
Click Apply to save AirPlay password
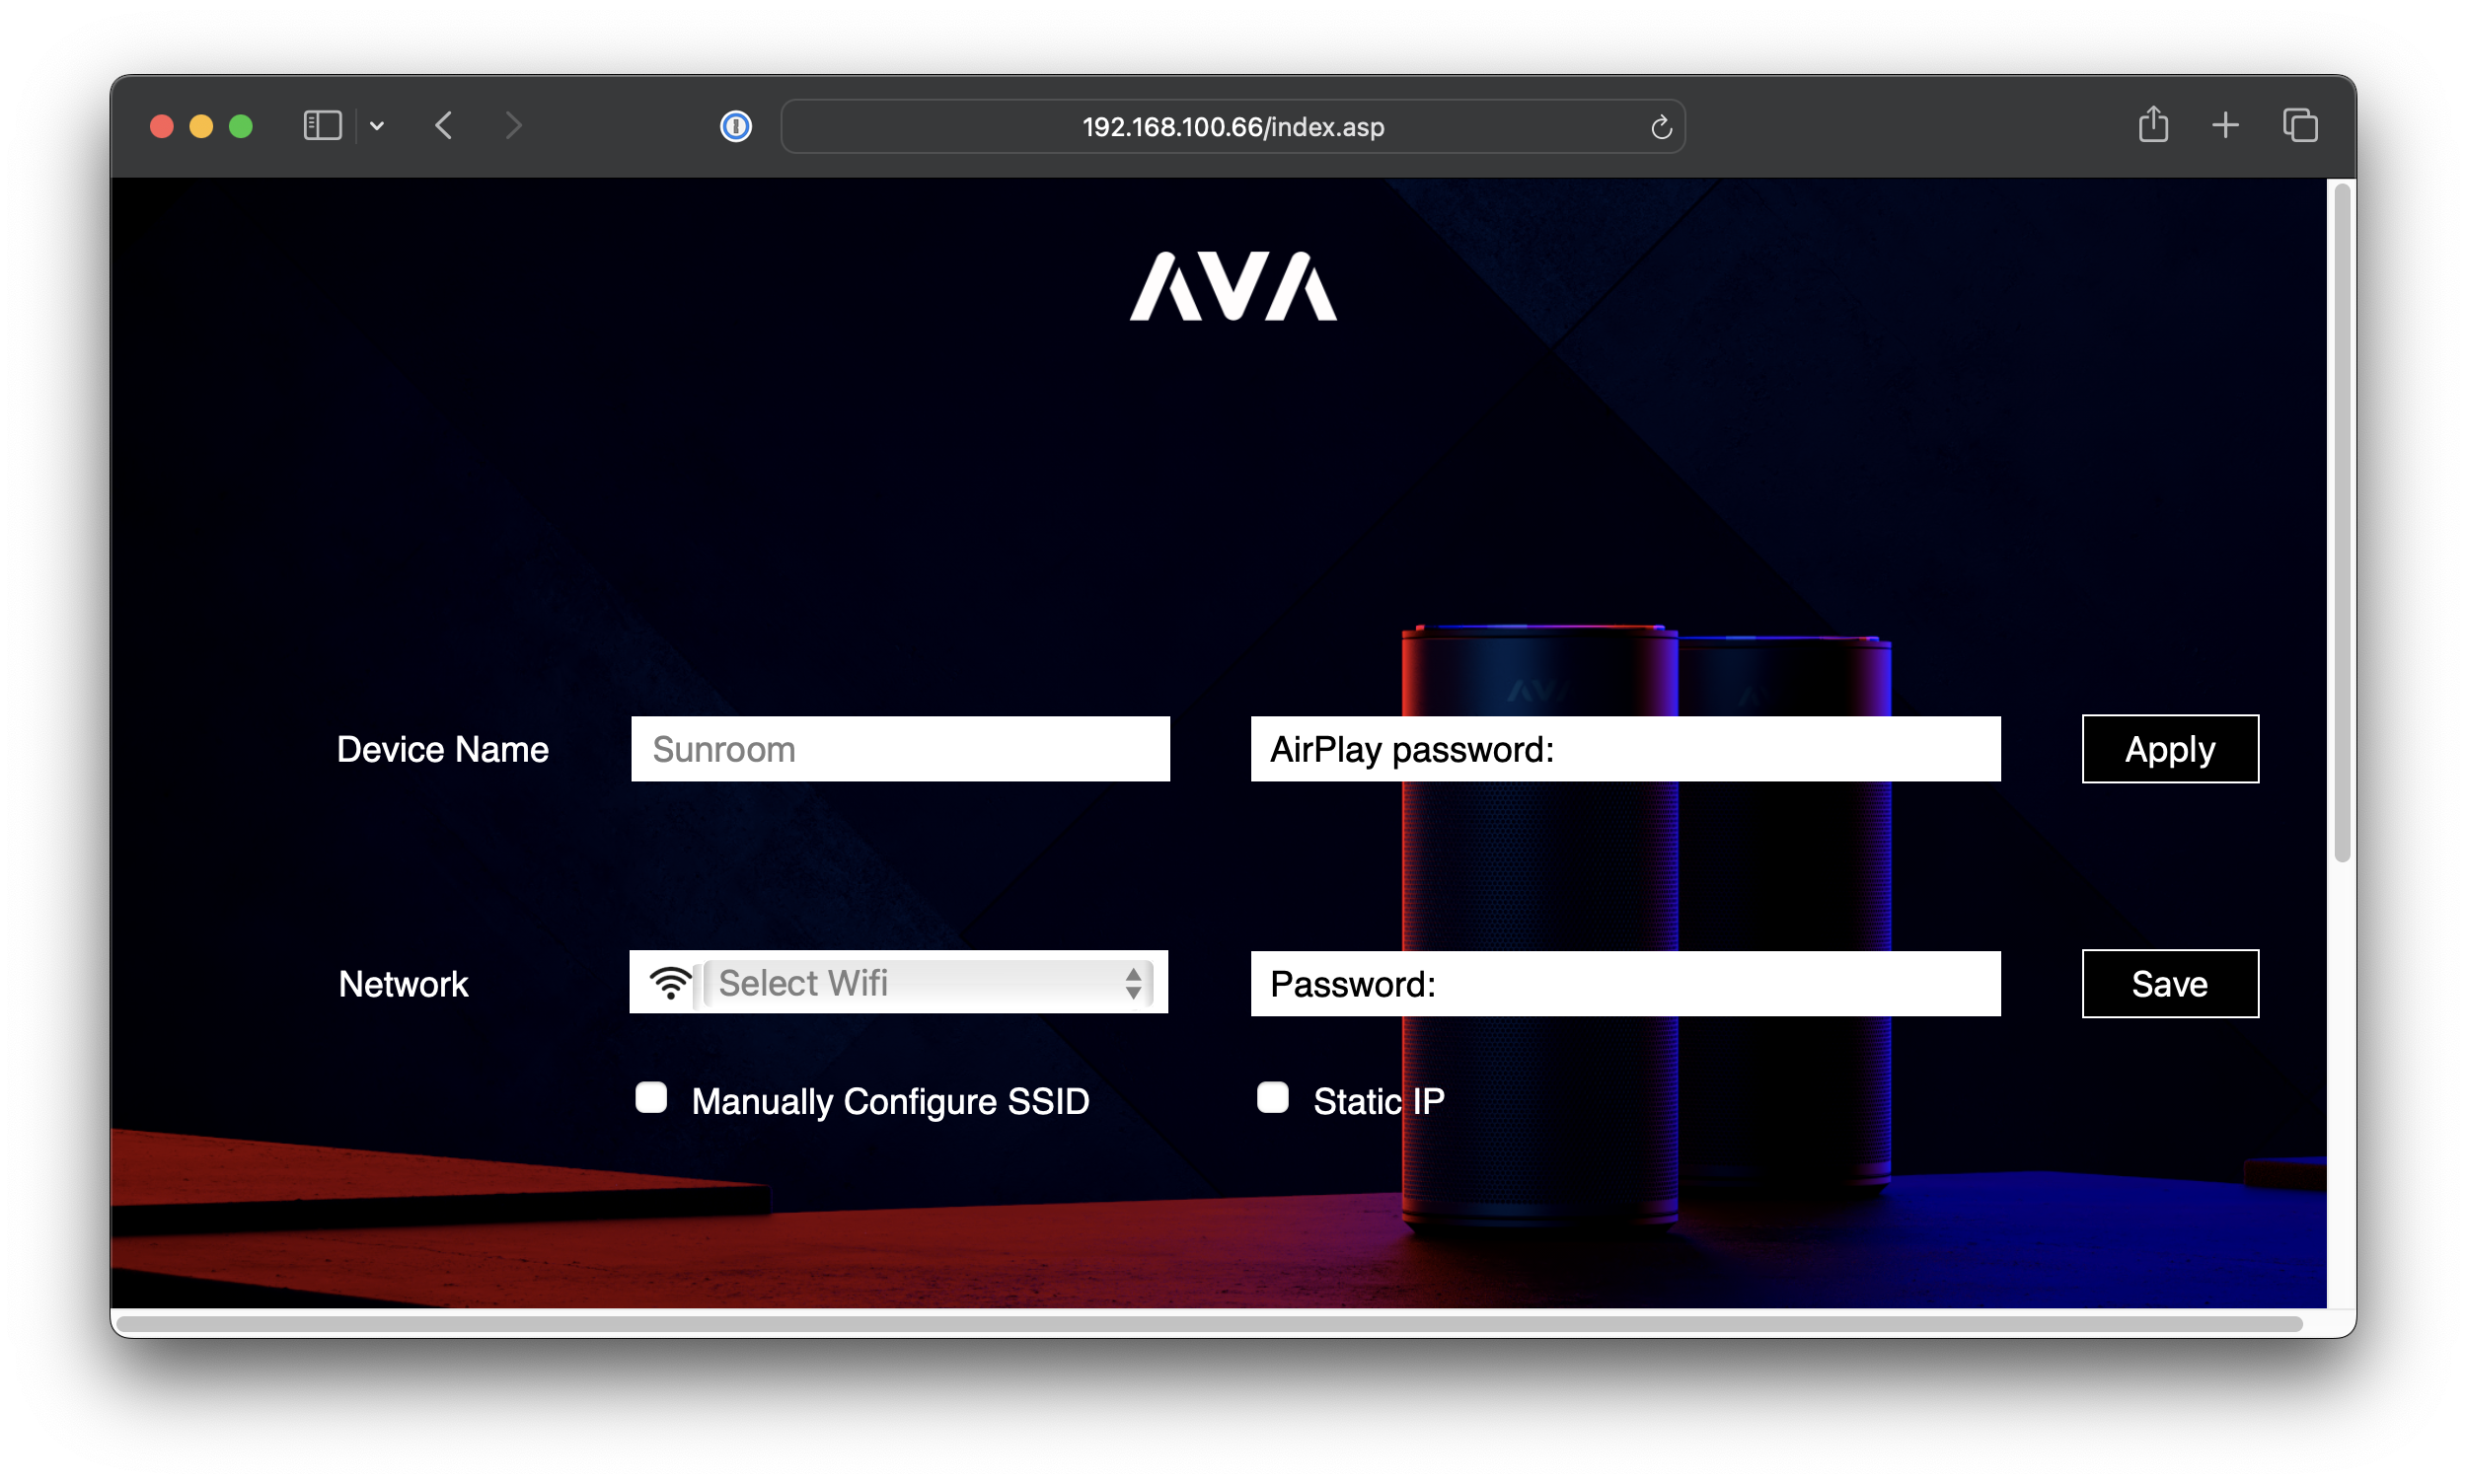coord(2169,748)
